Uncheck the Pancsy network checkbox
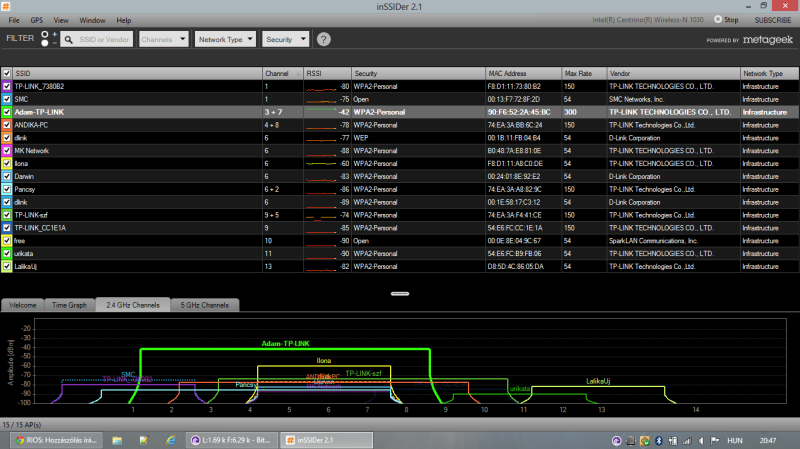Screen dimensions: 800x449 [7, 189]
